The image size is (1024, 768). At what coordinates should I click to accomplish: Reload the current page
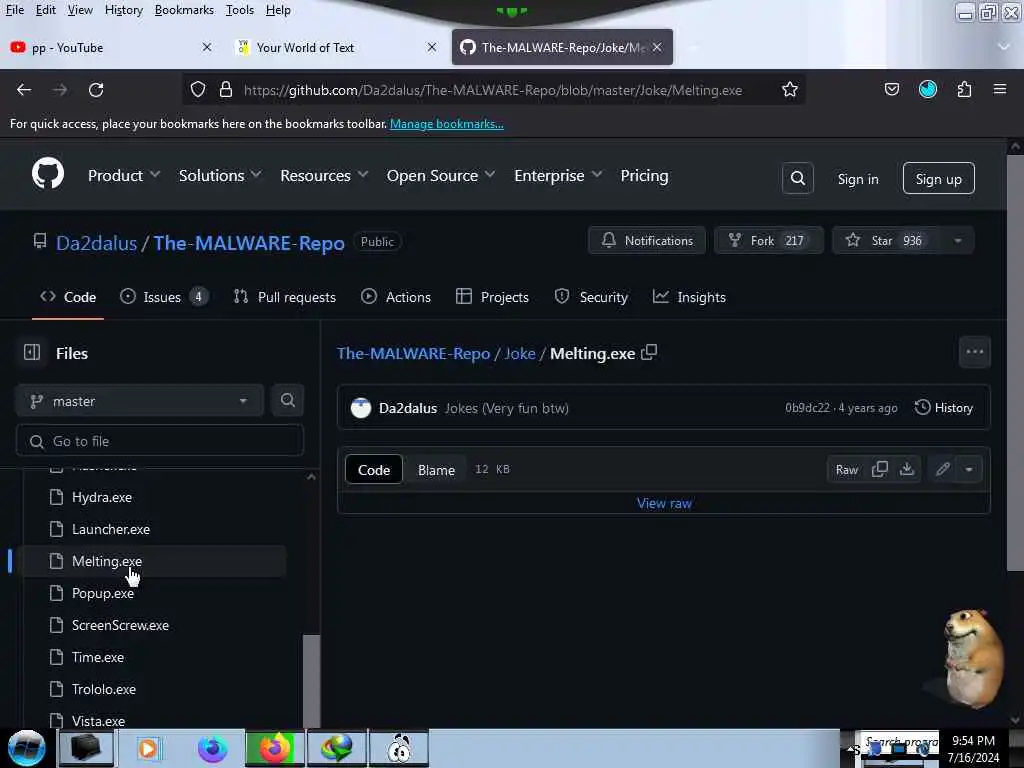coord(96,89)
